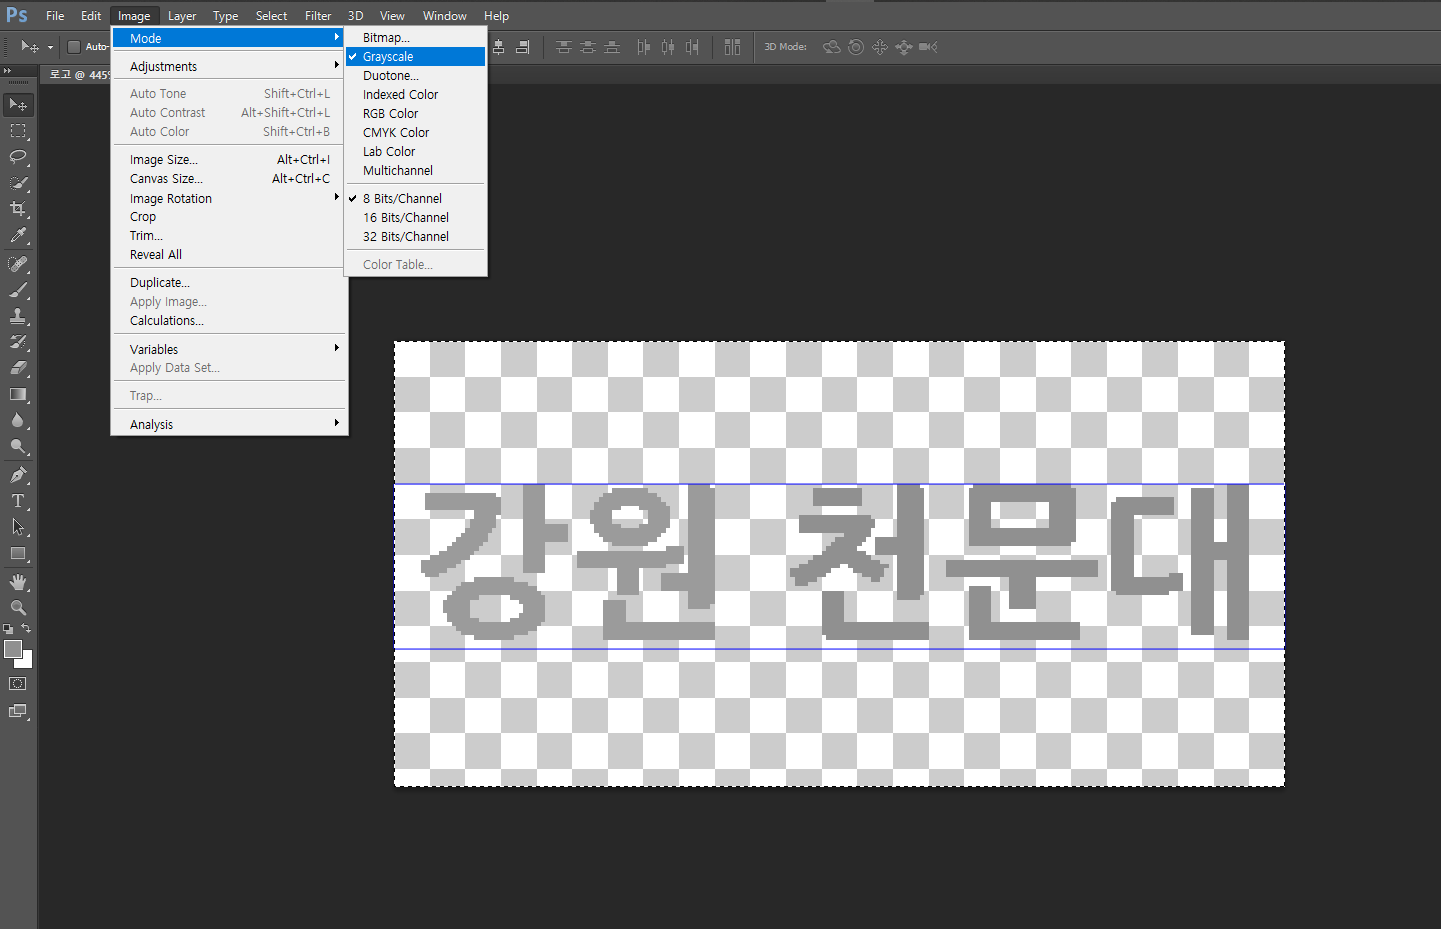Click Auto-Align Layers icon in options bar
The image size is (1441, 929).
tap(732, 47)
